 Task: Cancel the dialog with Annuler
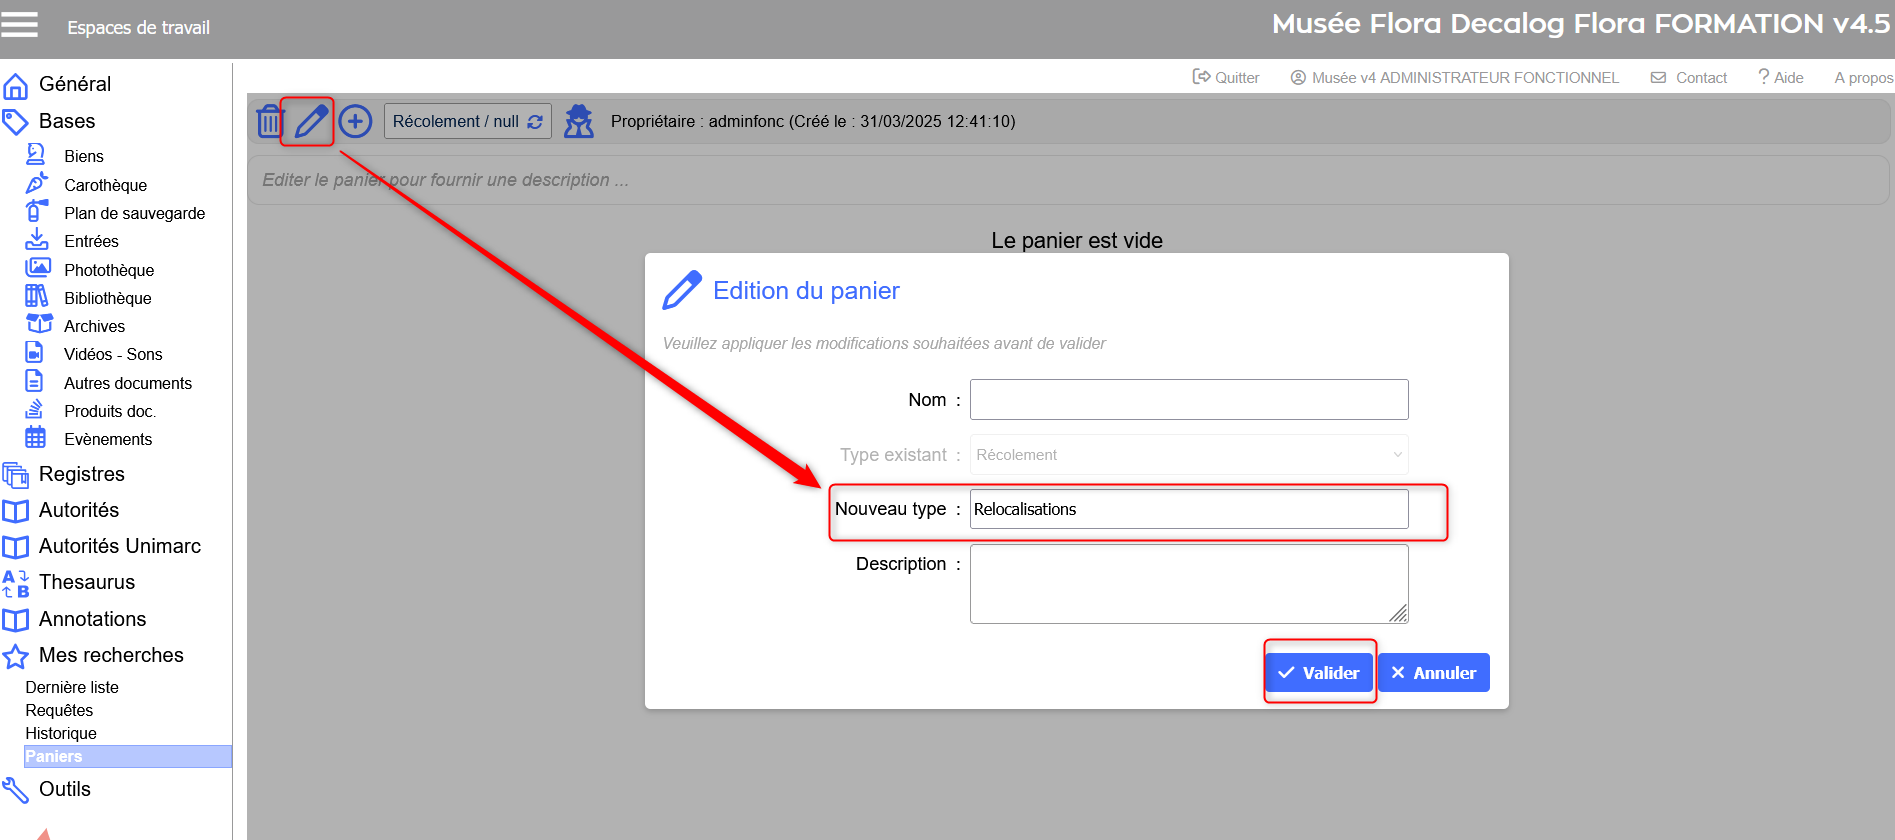pos(1433,673)
